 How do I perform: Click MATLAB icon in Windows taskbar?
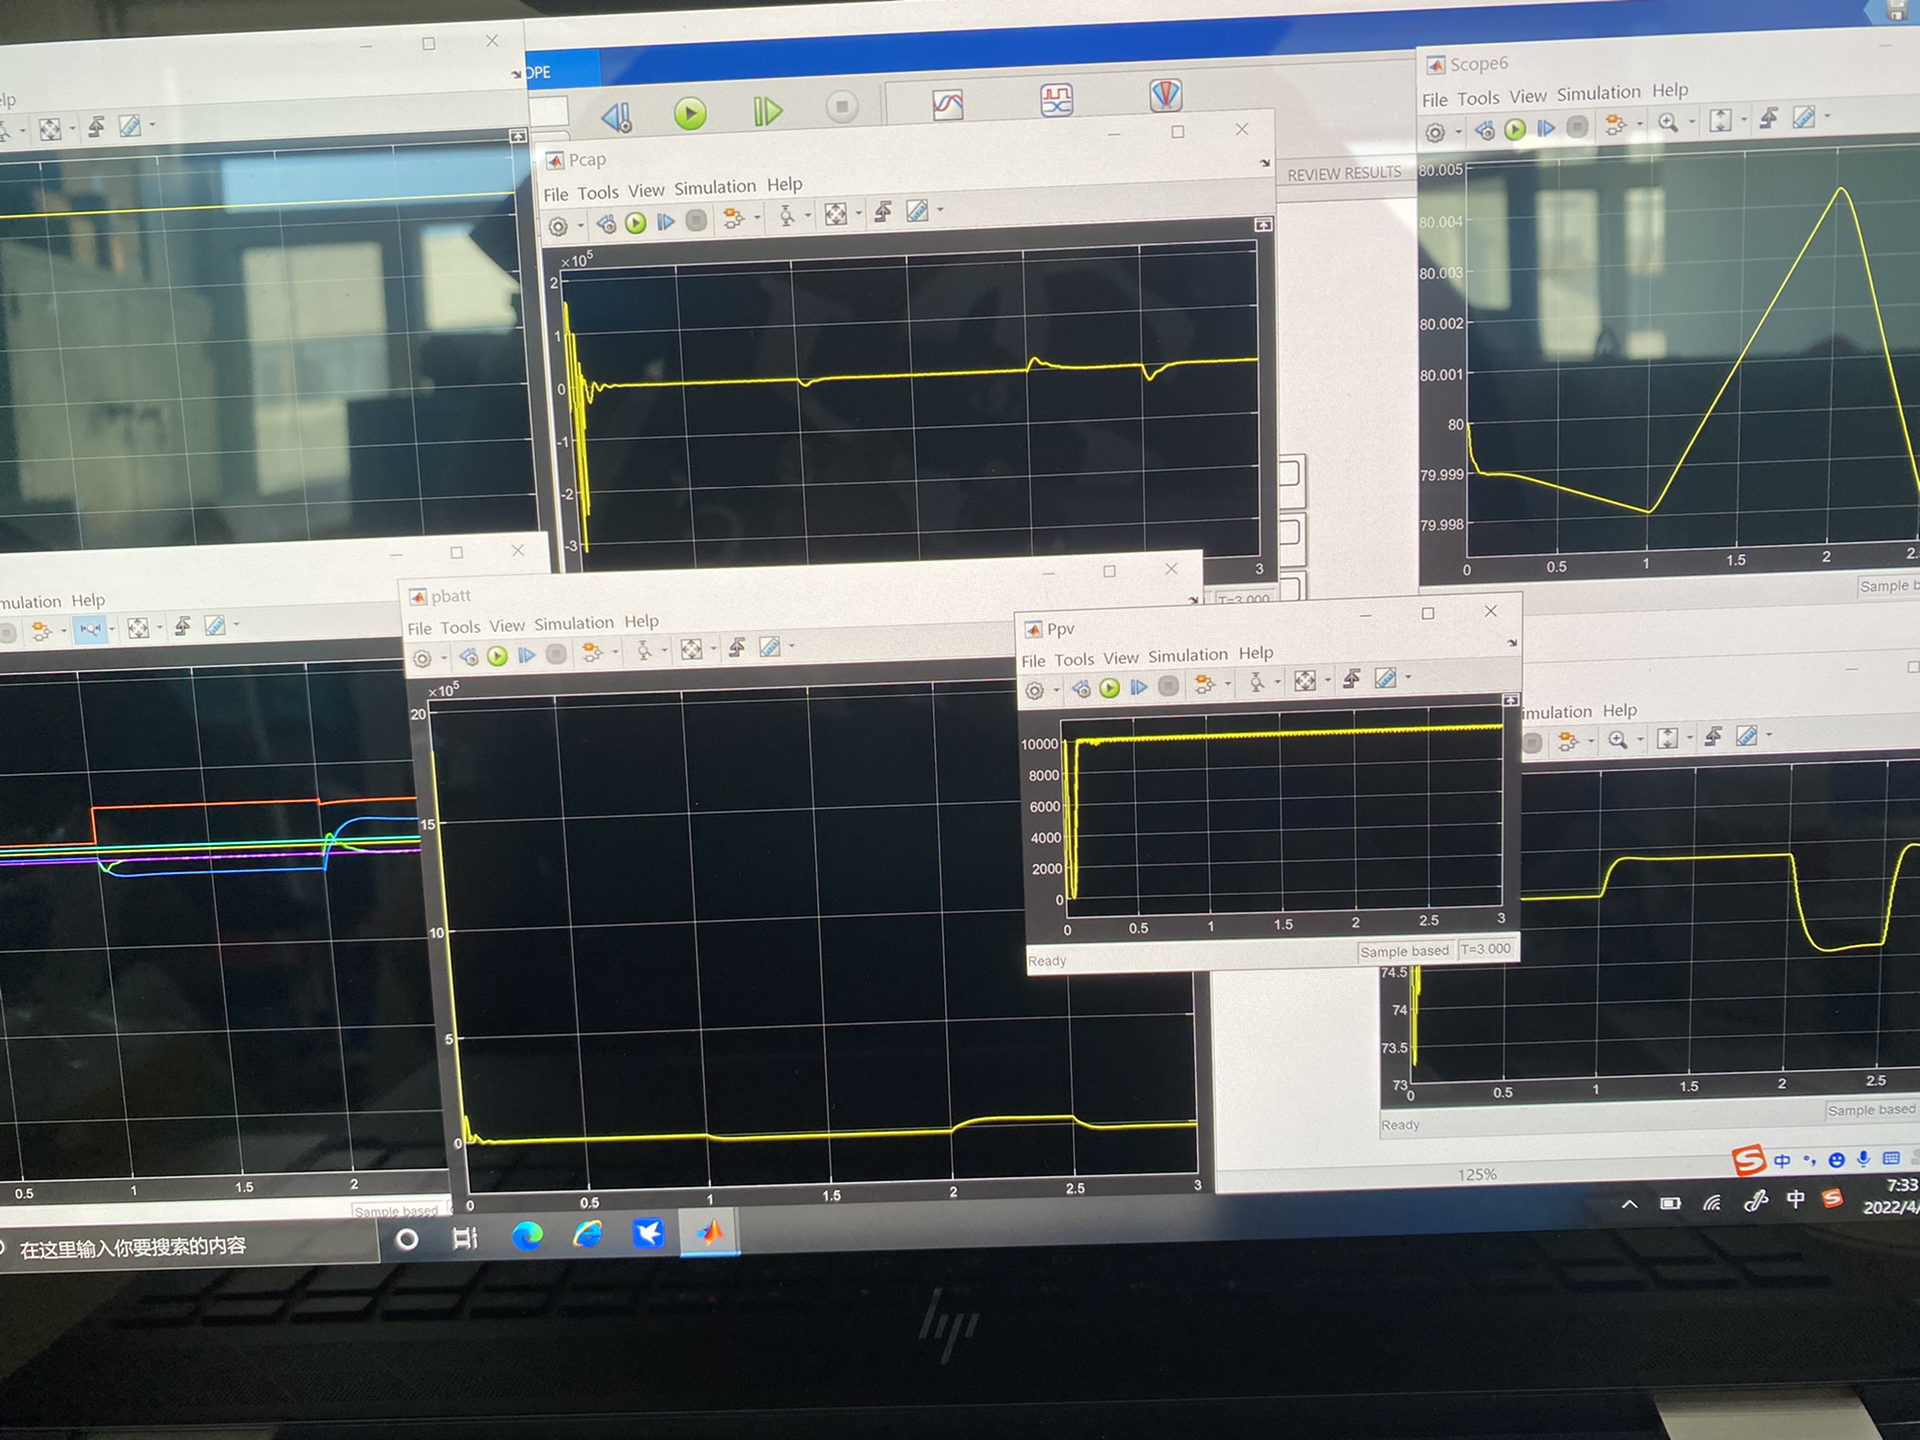710,1233
